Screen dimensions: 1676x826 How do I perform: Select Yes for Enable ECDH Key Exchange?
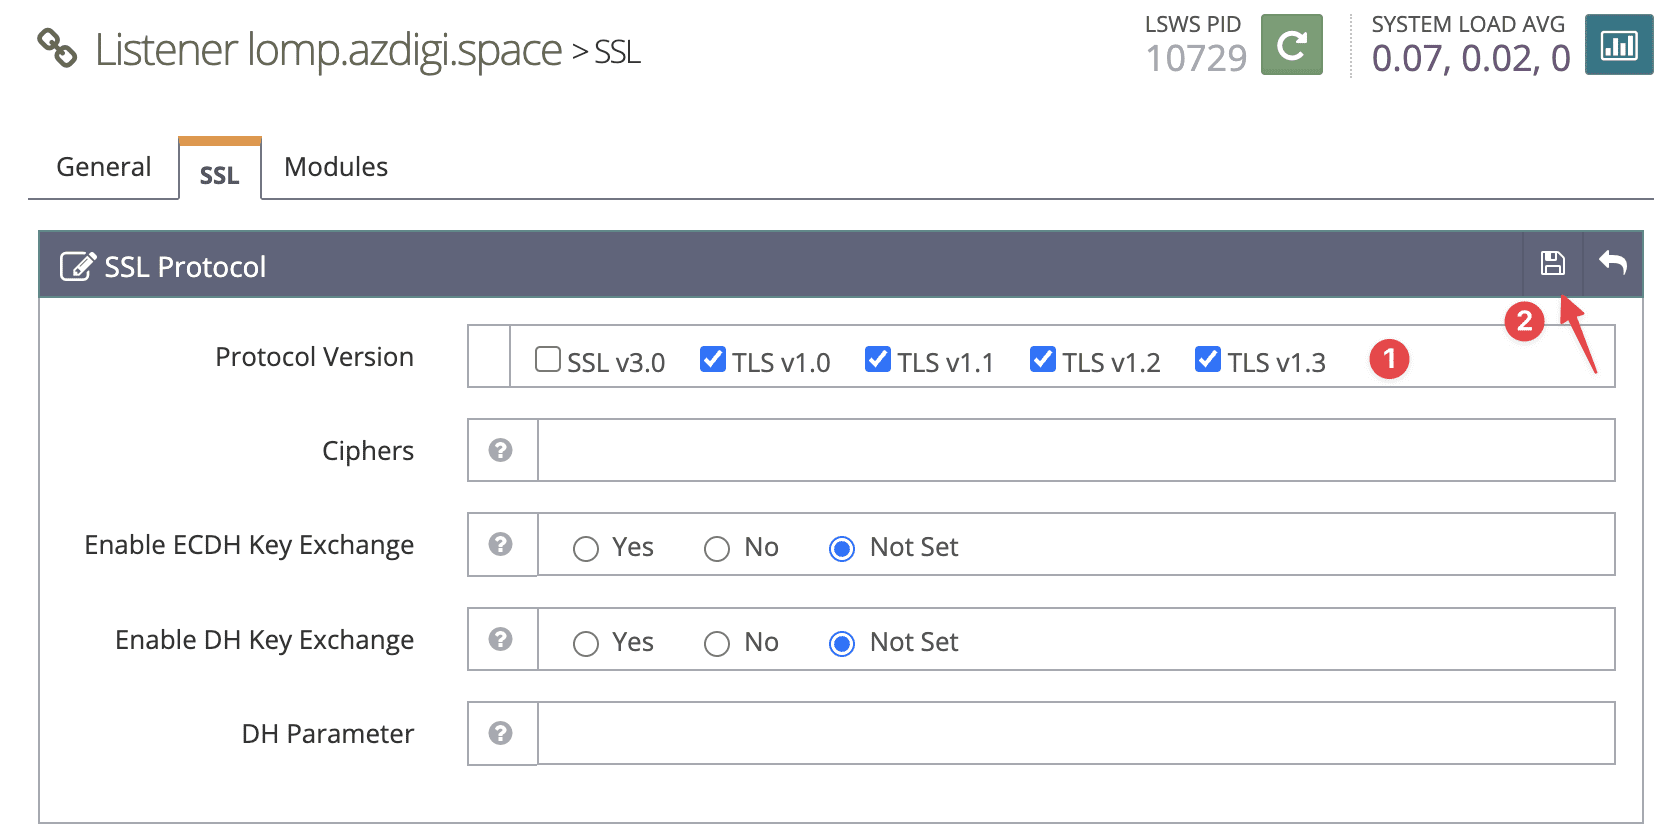[586, 548]
